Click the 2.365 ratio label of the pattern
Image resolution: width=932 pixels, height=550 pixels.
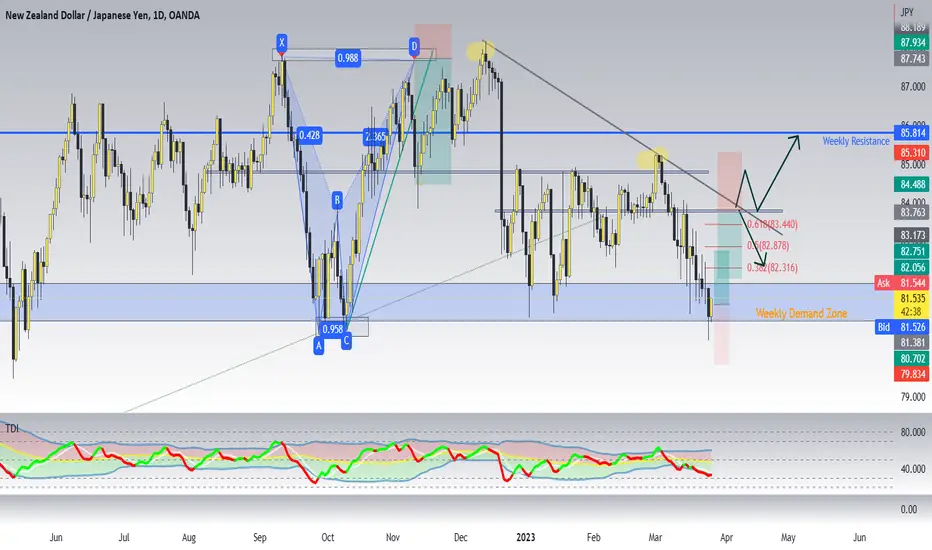click(375, 137)
